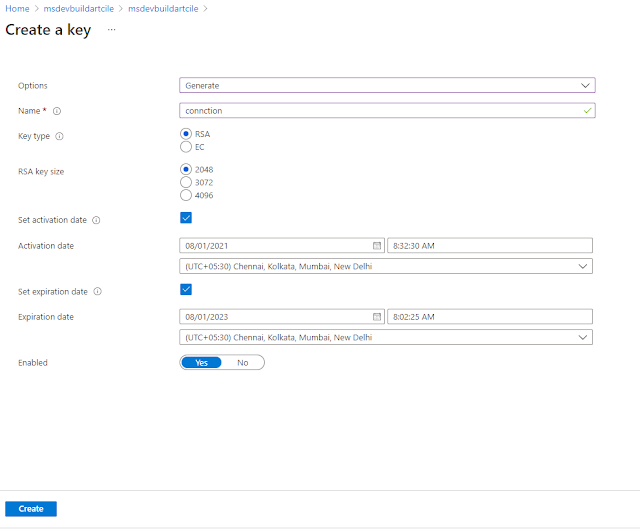Choose the 2048 RSA key size
The height and width of the screenshot is (529, 640).
186,169
